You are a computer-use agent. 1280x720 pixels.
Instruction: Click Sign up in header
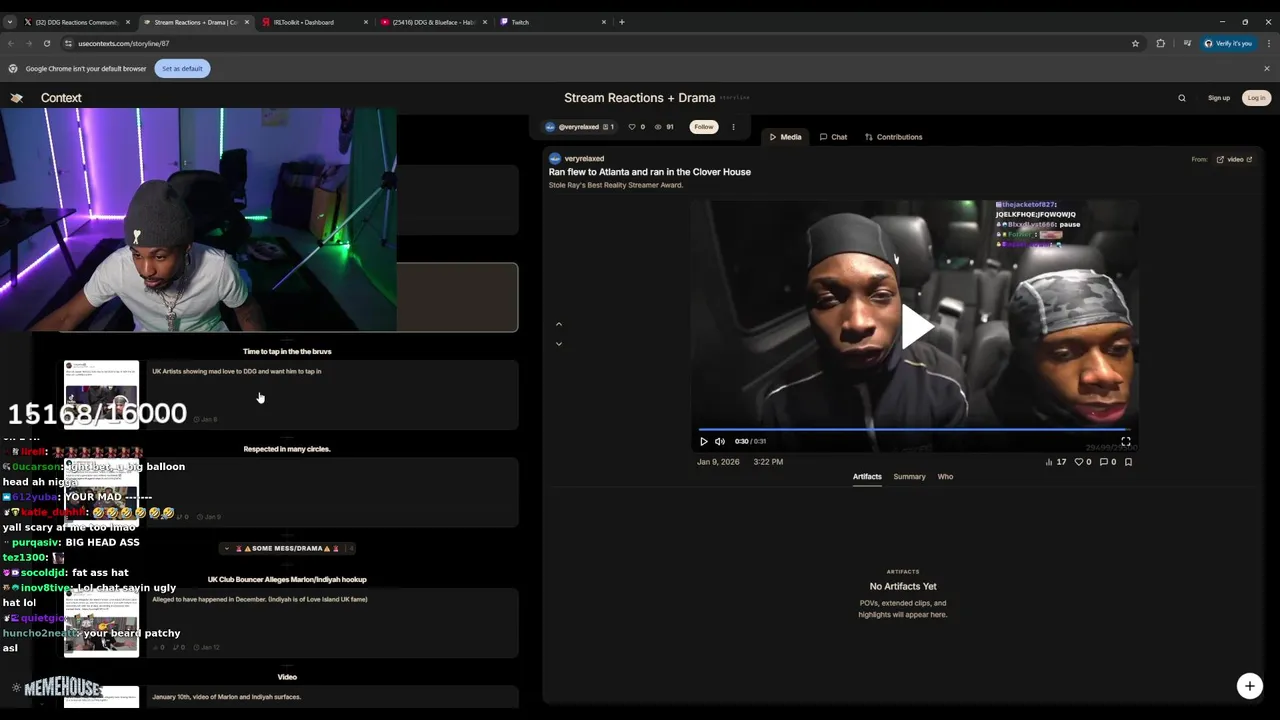click(x=1219, y=98)
